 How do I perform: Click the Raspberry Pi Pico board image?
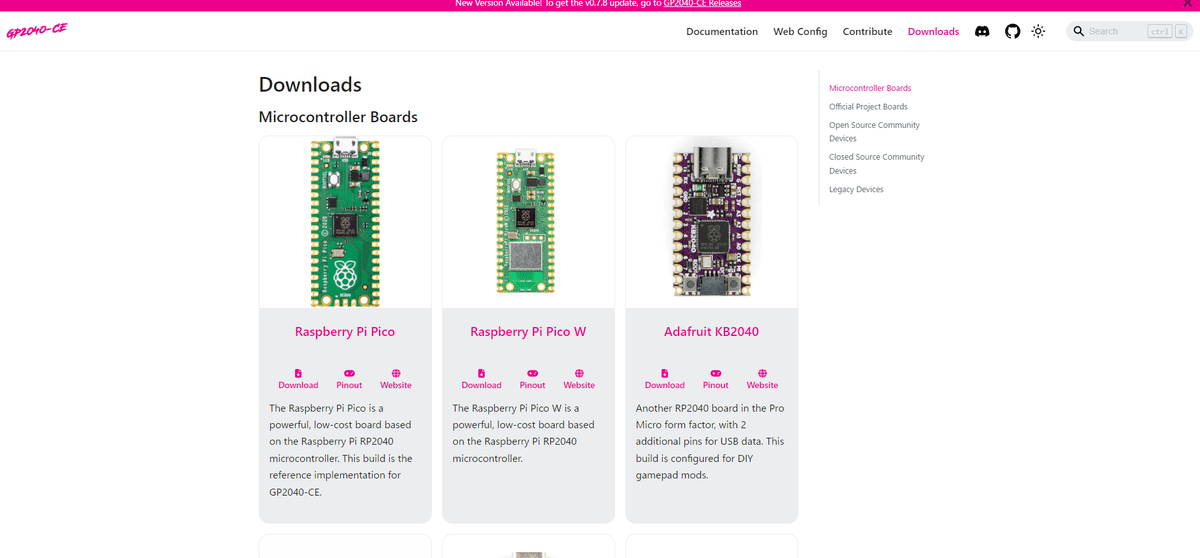[x=345, y=221]
